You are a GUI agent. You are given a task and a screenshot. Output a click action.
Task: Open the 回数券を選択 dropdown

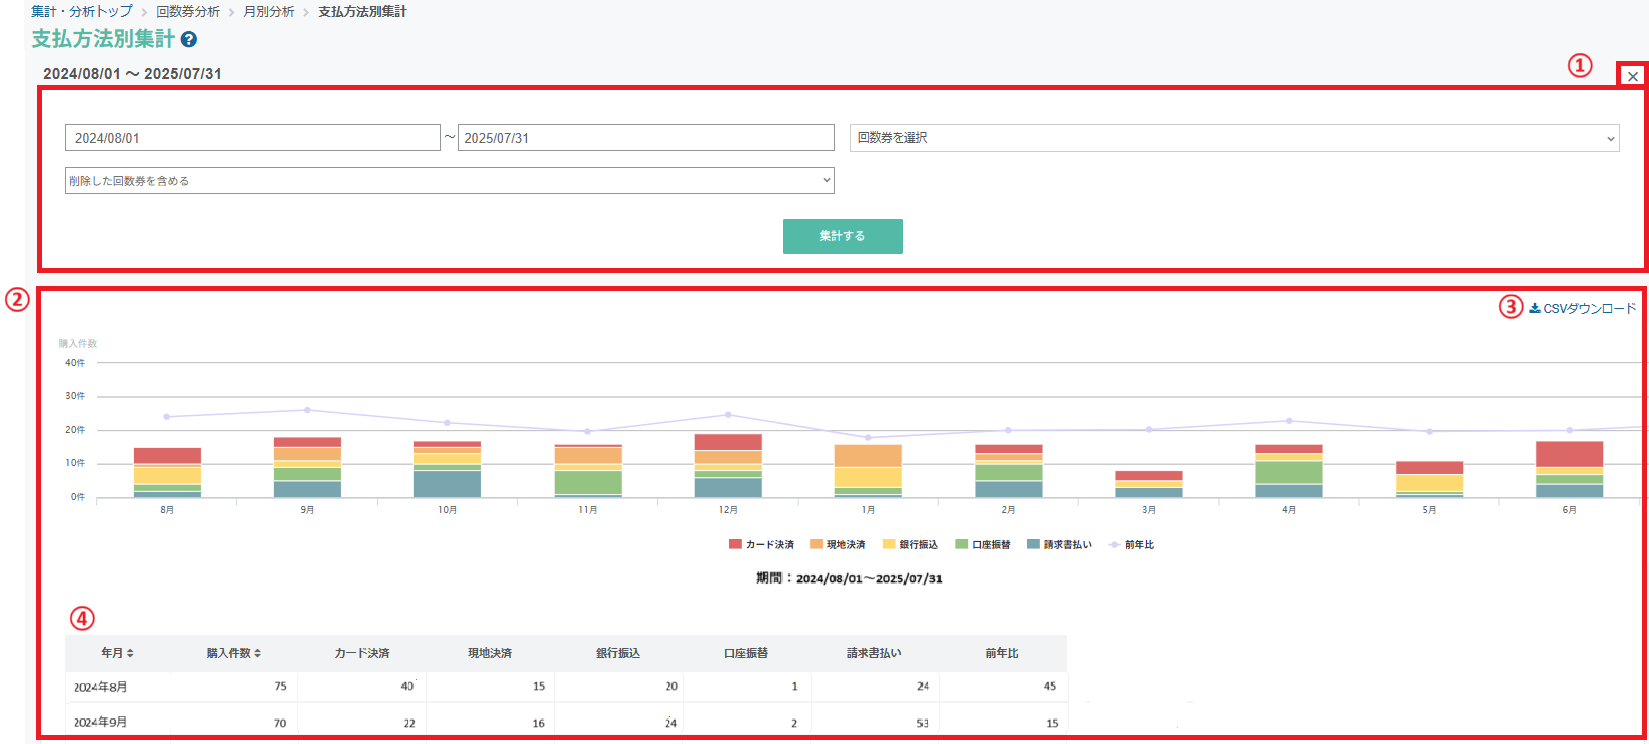[1234, 138]
